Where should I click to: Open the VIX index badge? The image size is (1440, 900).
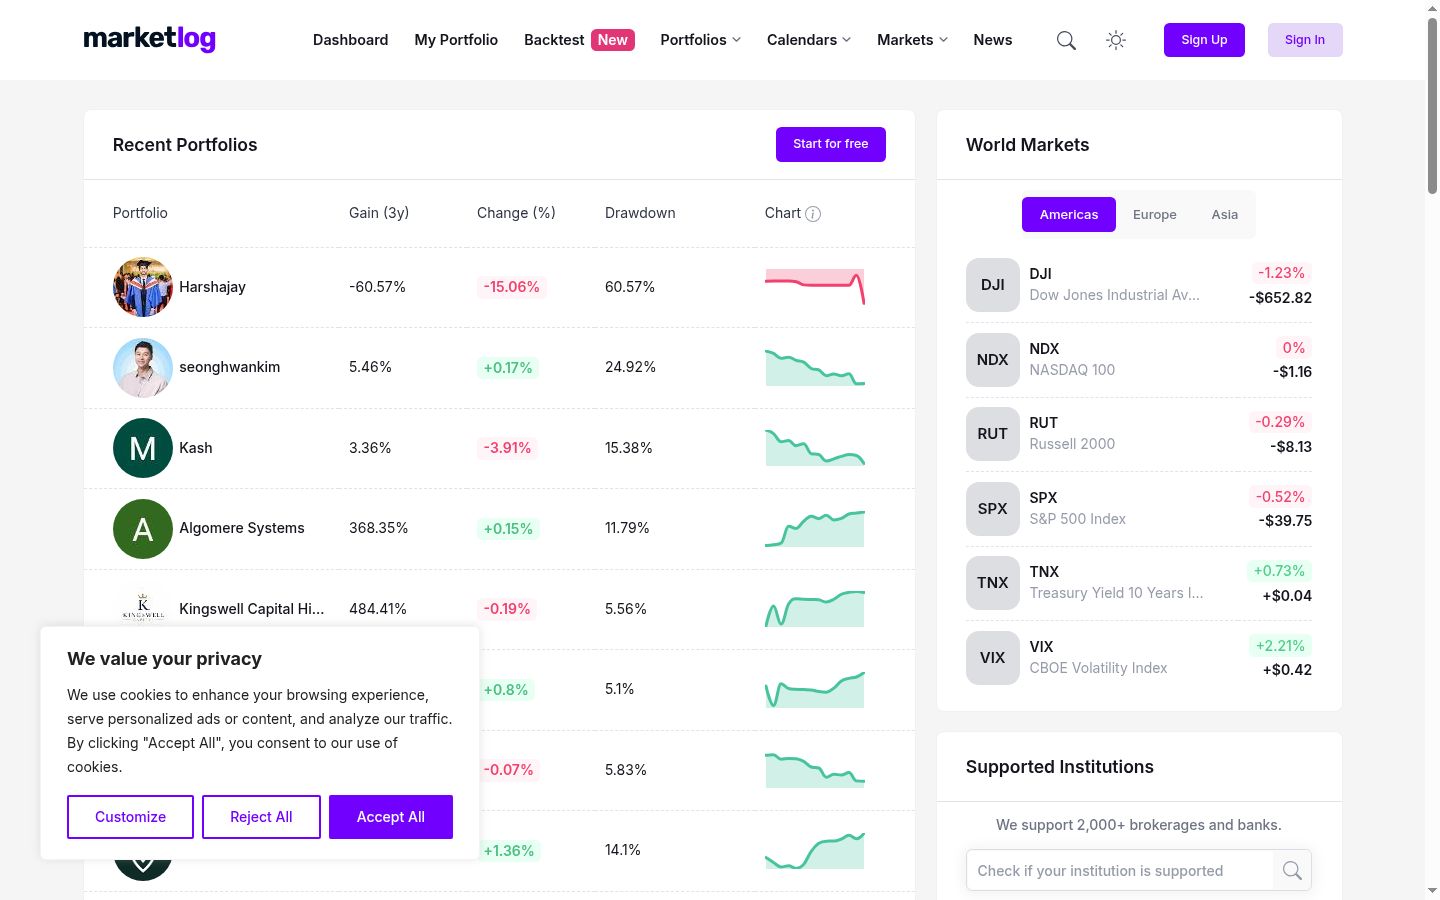[x=992, y=658]
